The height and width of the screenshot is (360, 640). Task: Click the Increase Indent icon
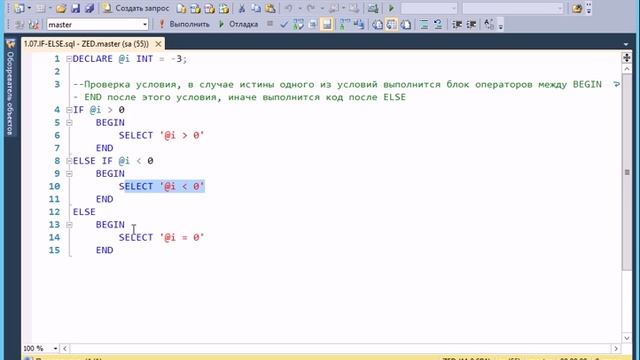471,25
